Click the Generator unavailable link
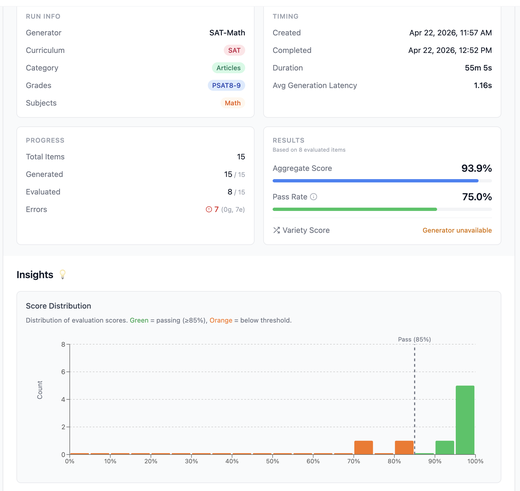This screenshot has height=491, width=520. (457, 230)
